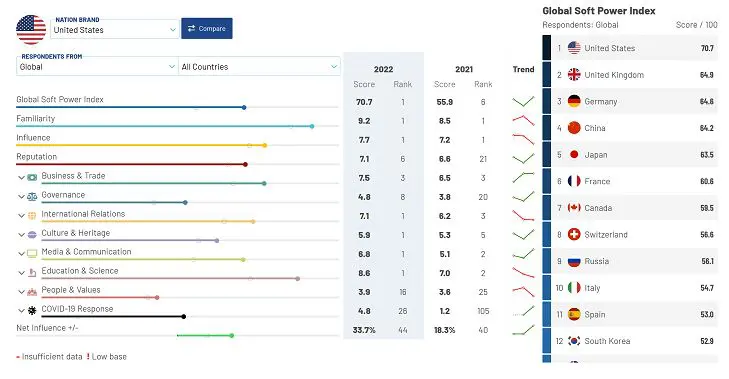Viewport: 729px width, 379px height.
Task: Click the COVID-19 Response trend sparkline
Action: click(x=524, y=311)
